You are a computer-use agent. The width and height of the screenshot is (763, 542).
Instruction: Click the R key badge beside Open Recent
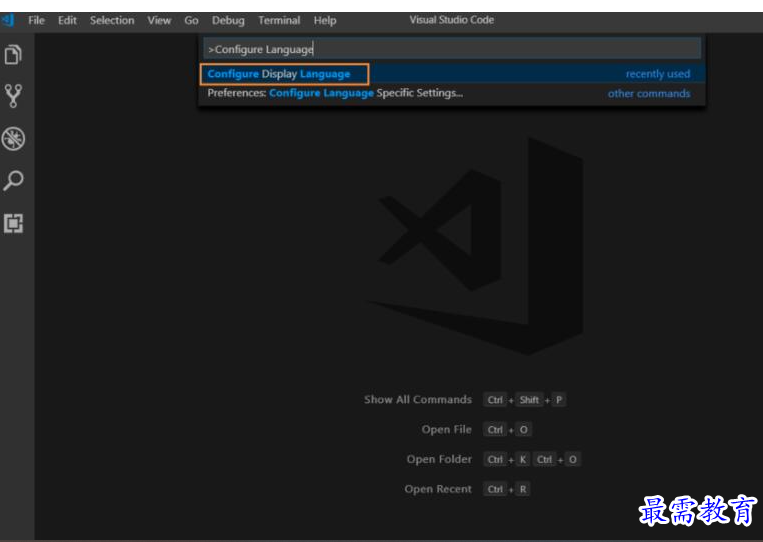point(523,489)
